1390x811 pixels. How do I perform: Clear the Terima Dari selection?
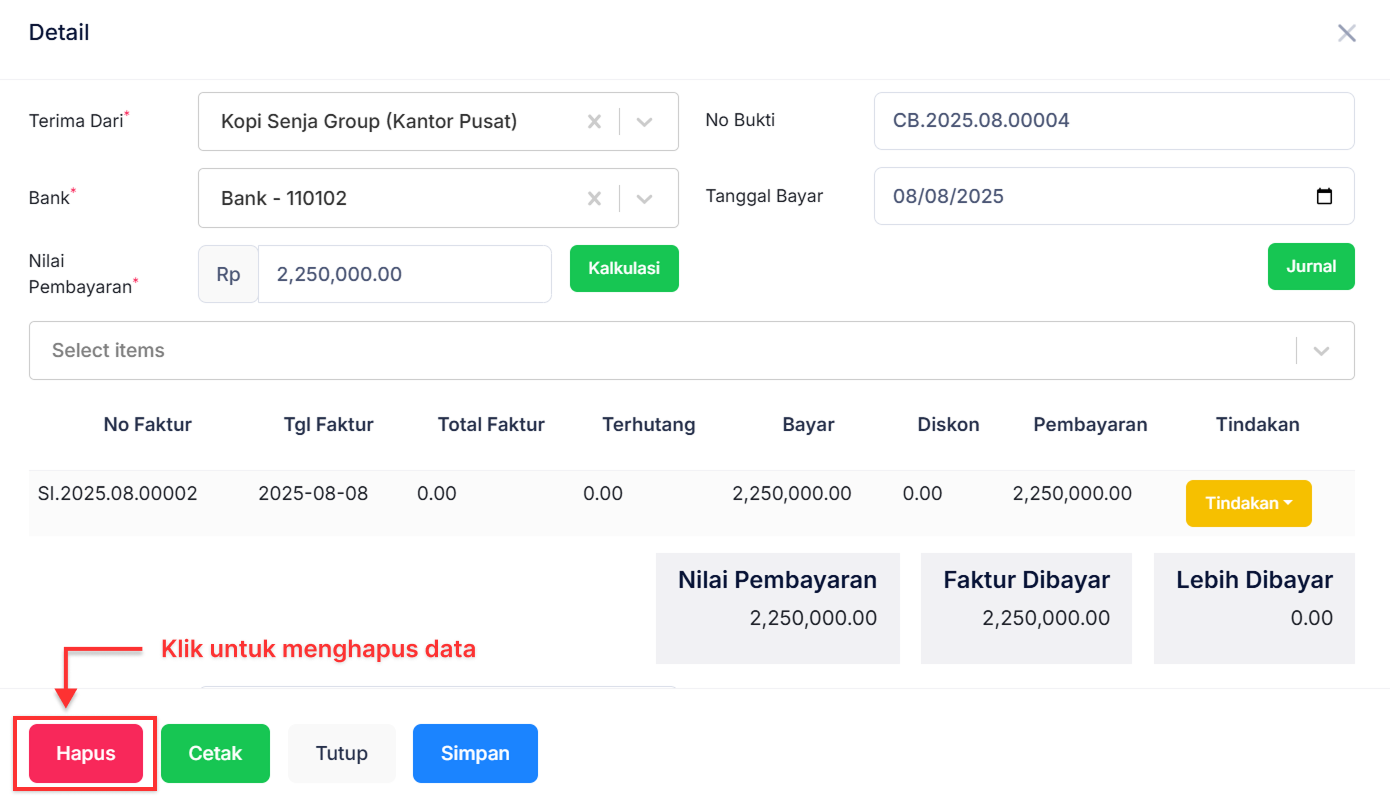pos(594,122)
